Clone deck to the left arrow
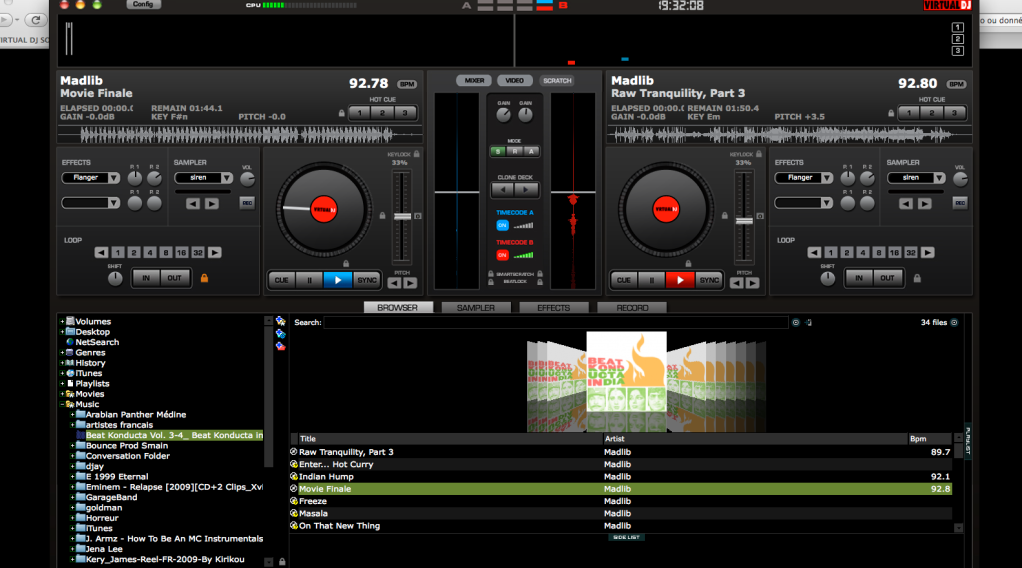Image resolution: width=1022 pixels, height=568 pixels. [x=503, y=190]
